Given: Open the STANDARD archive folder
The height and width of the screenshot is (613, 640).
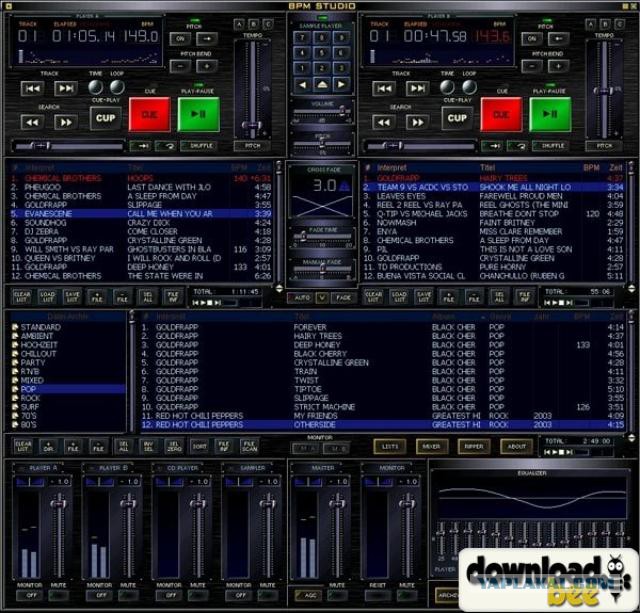Looking at the screenshot, I should tap(40, 327).
